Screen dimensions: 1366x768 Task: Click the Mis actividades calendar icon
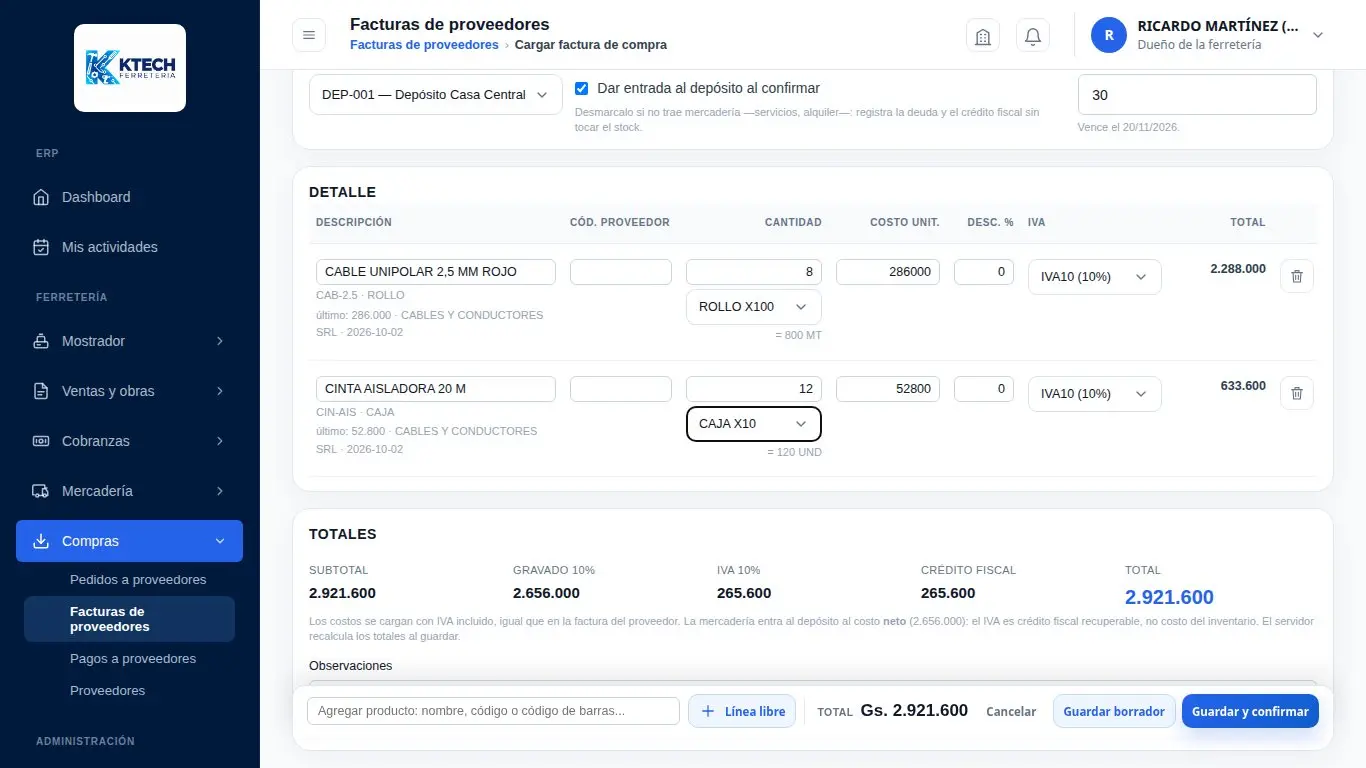click(41, 247)
